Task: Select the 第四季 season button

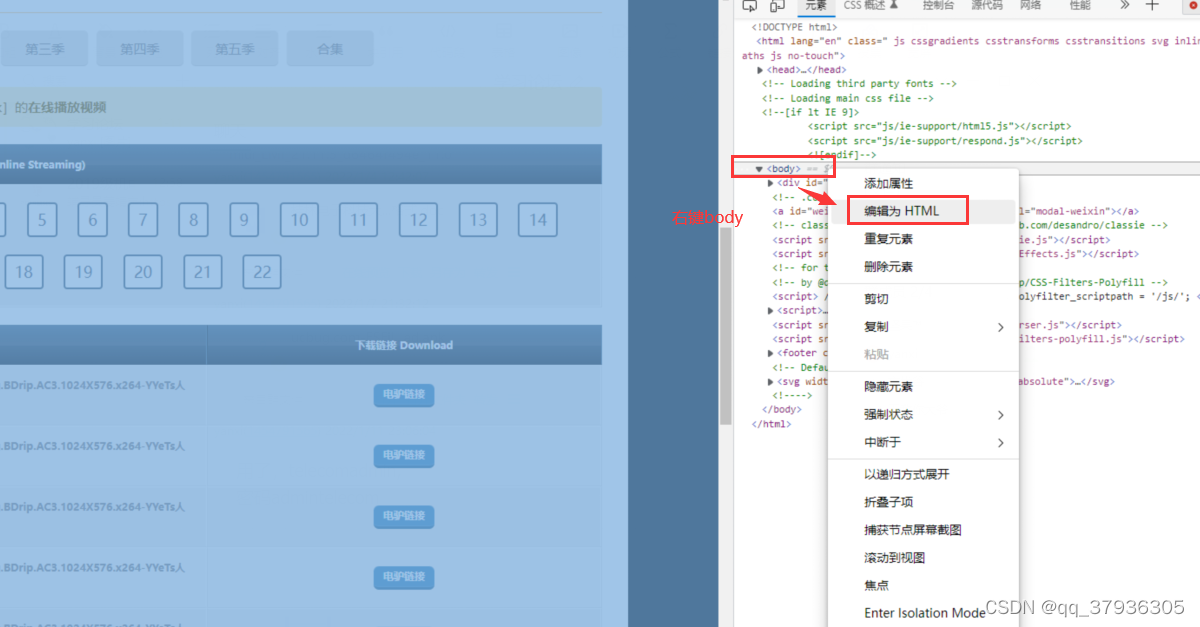Action: tap(140, 48)
